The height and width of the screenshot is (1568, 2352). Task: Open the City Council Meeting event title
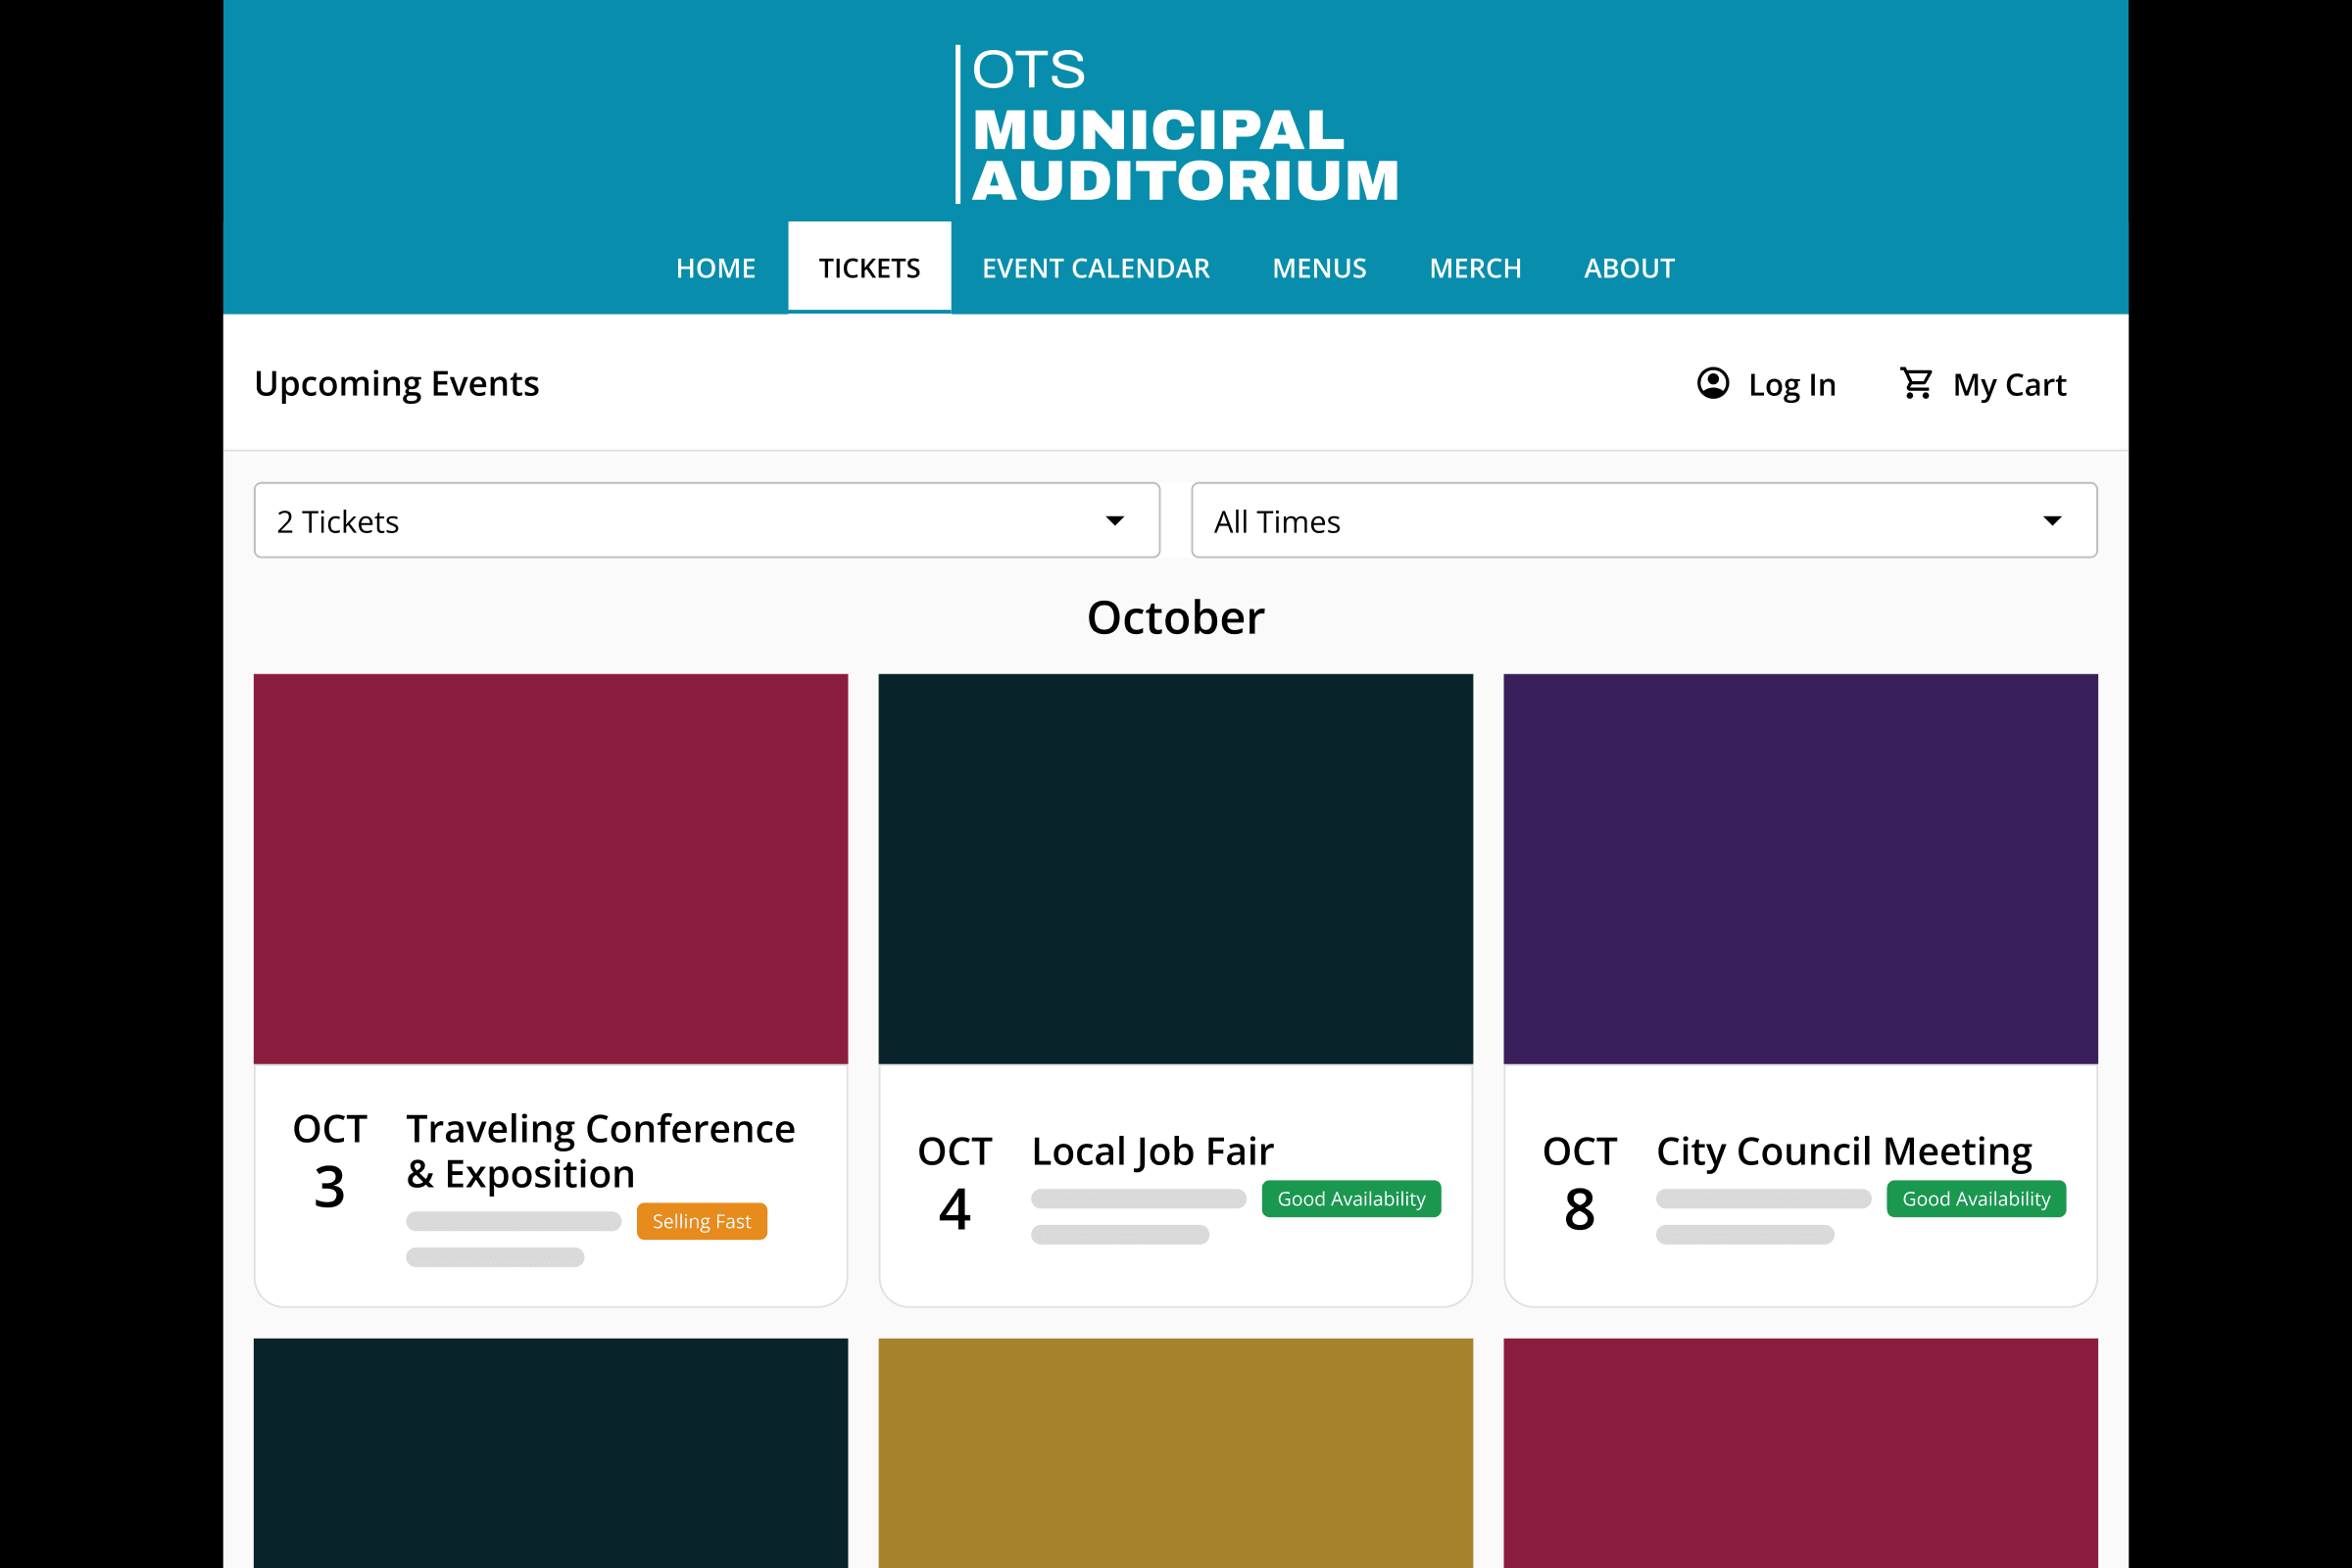(1844, 1152)
